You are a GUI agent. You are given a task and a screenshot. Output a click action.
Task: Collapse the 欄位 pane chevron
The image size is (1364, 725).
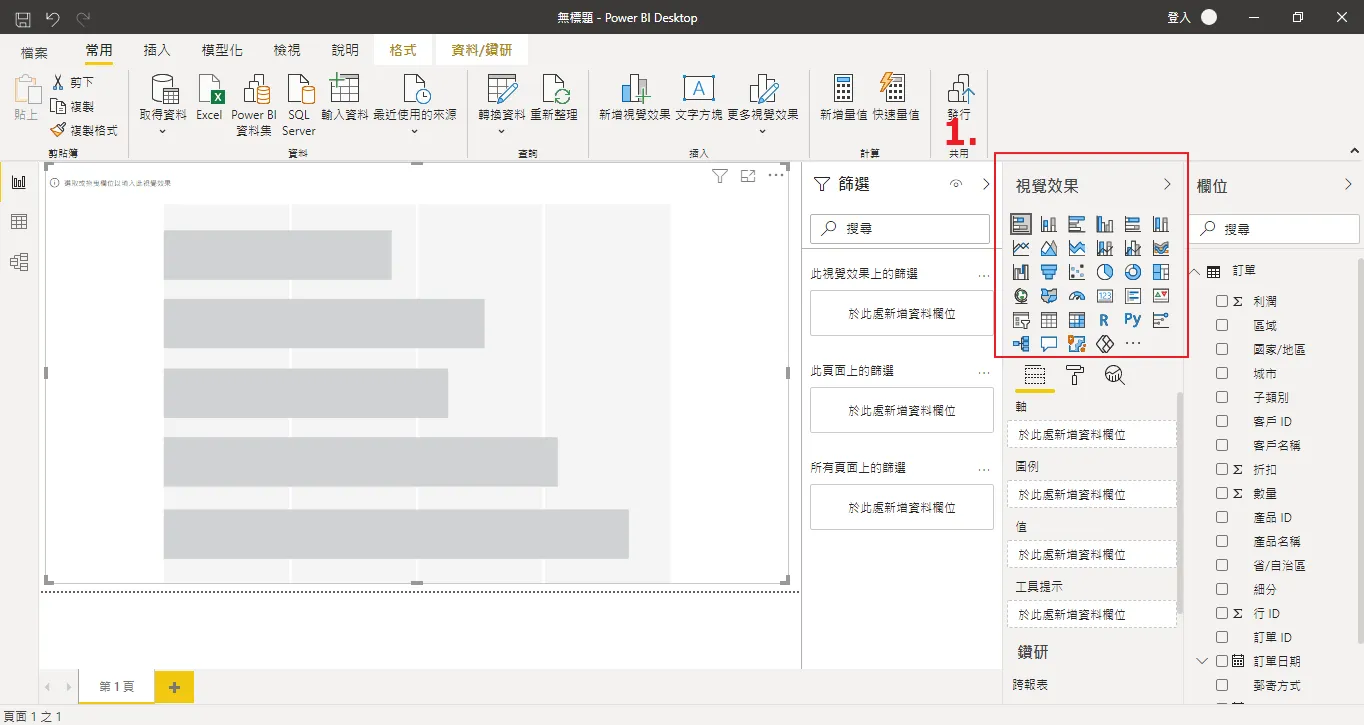pos(1348,185)
